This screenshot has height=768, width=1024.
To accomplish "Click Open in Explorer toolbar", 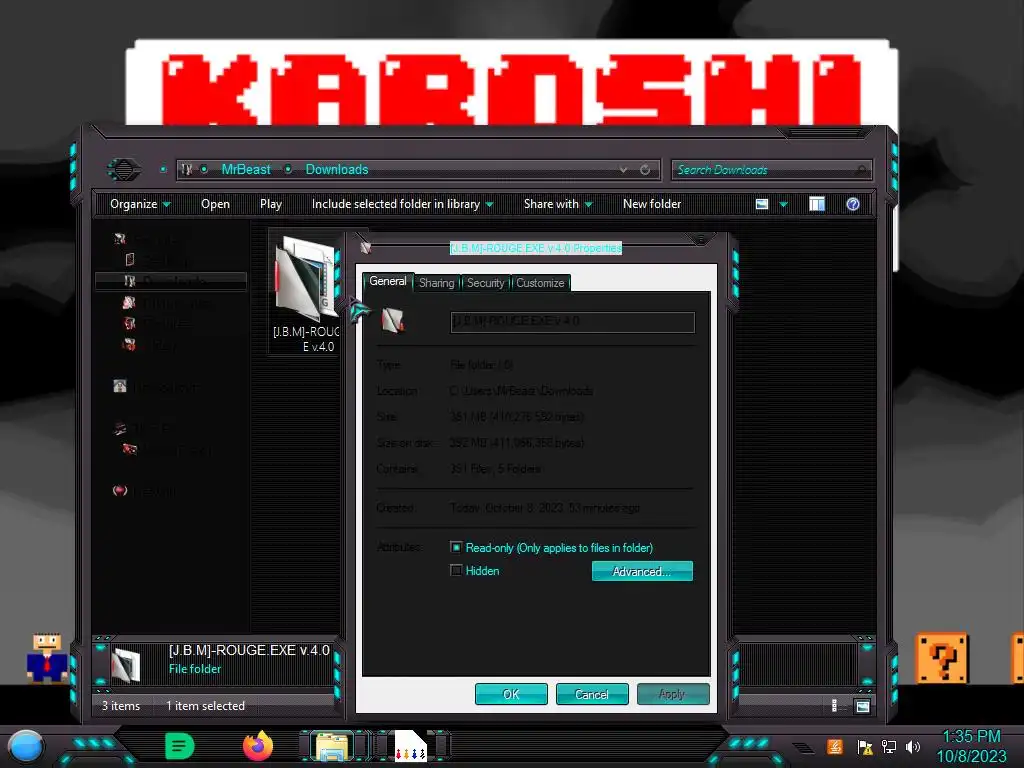I will [216, 204].
